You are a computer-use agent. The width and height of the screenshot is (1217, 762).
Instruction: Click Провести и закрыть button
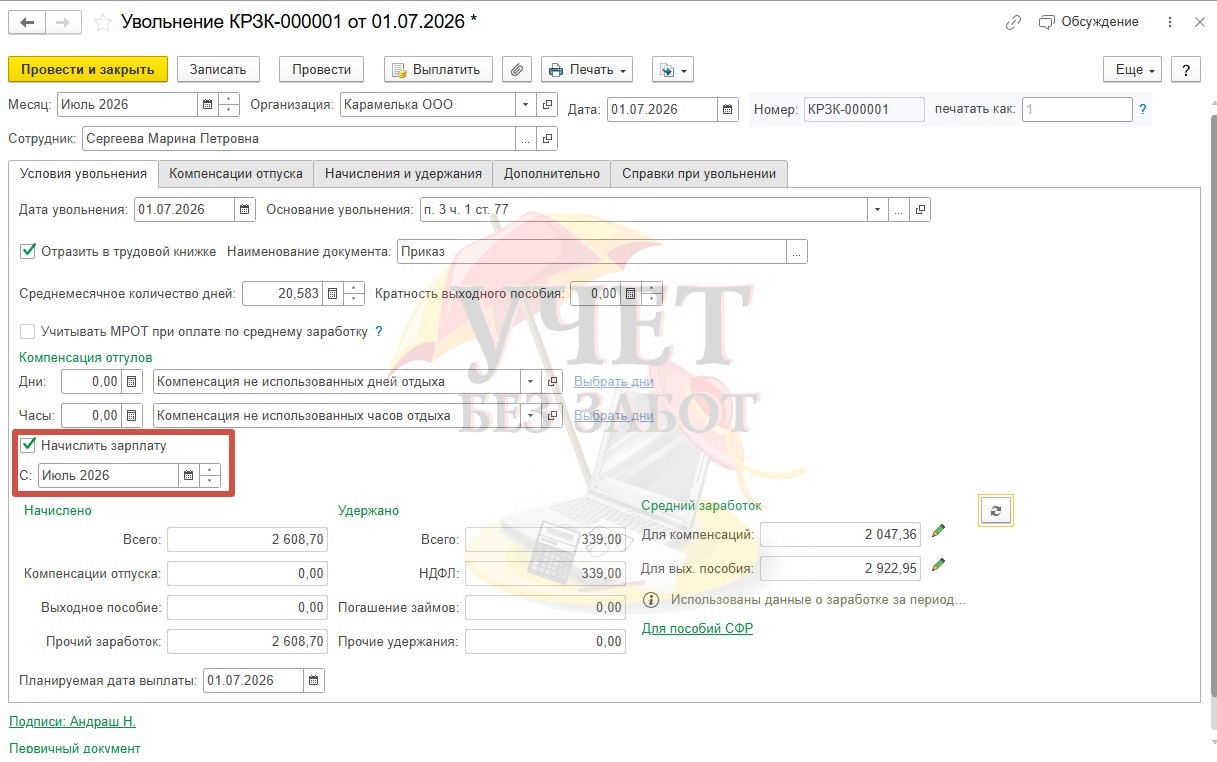tap(88, 69)
